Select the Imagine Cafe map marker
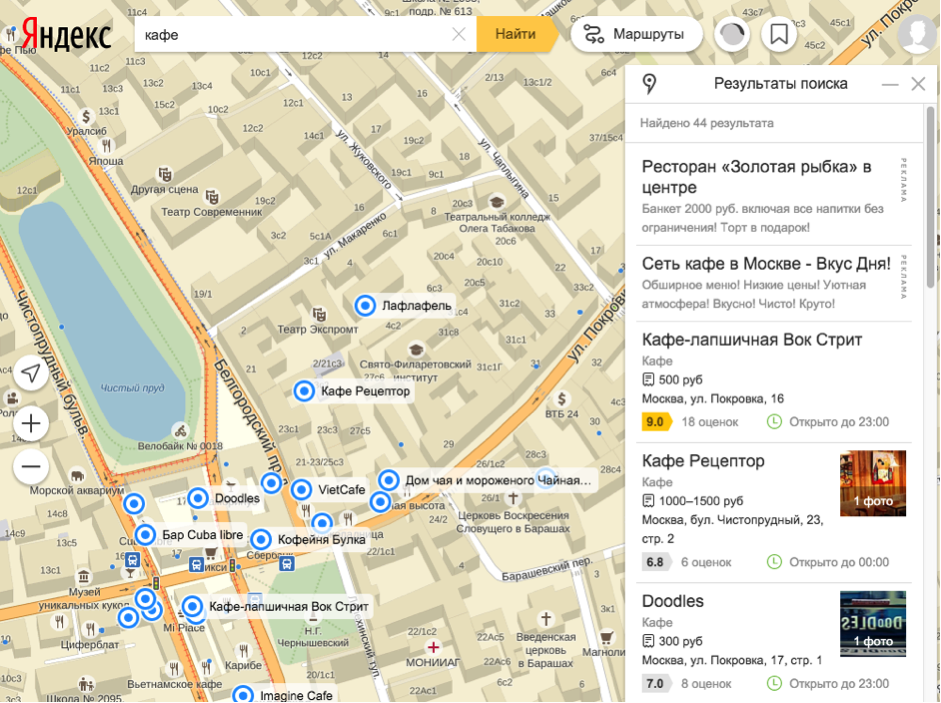 point(243,695)
